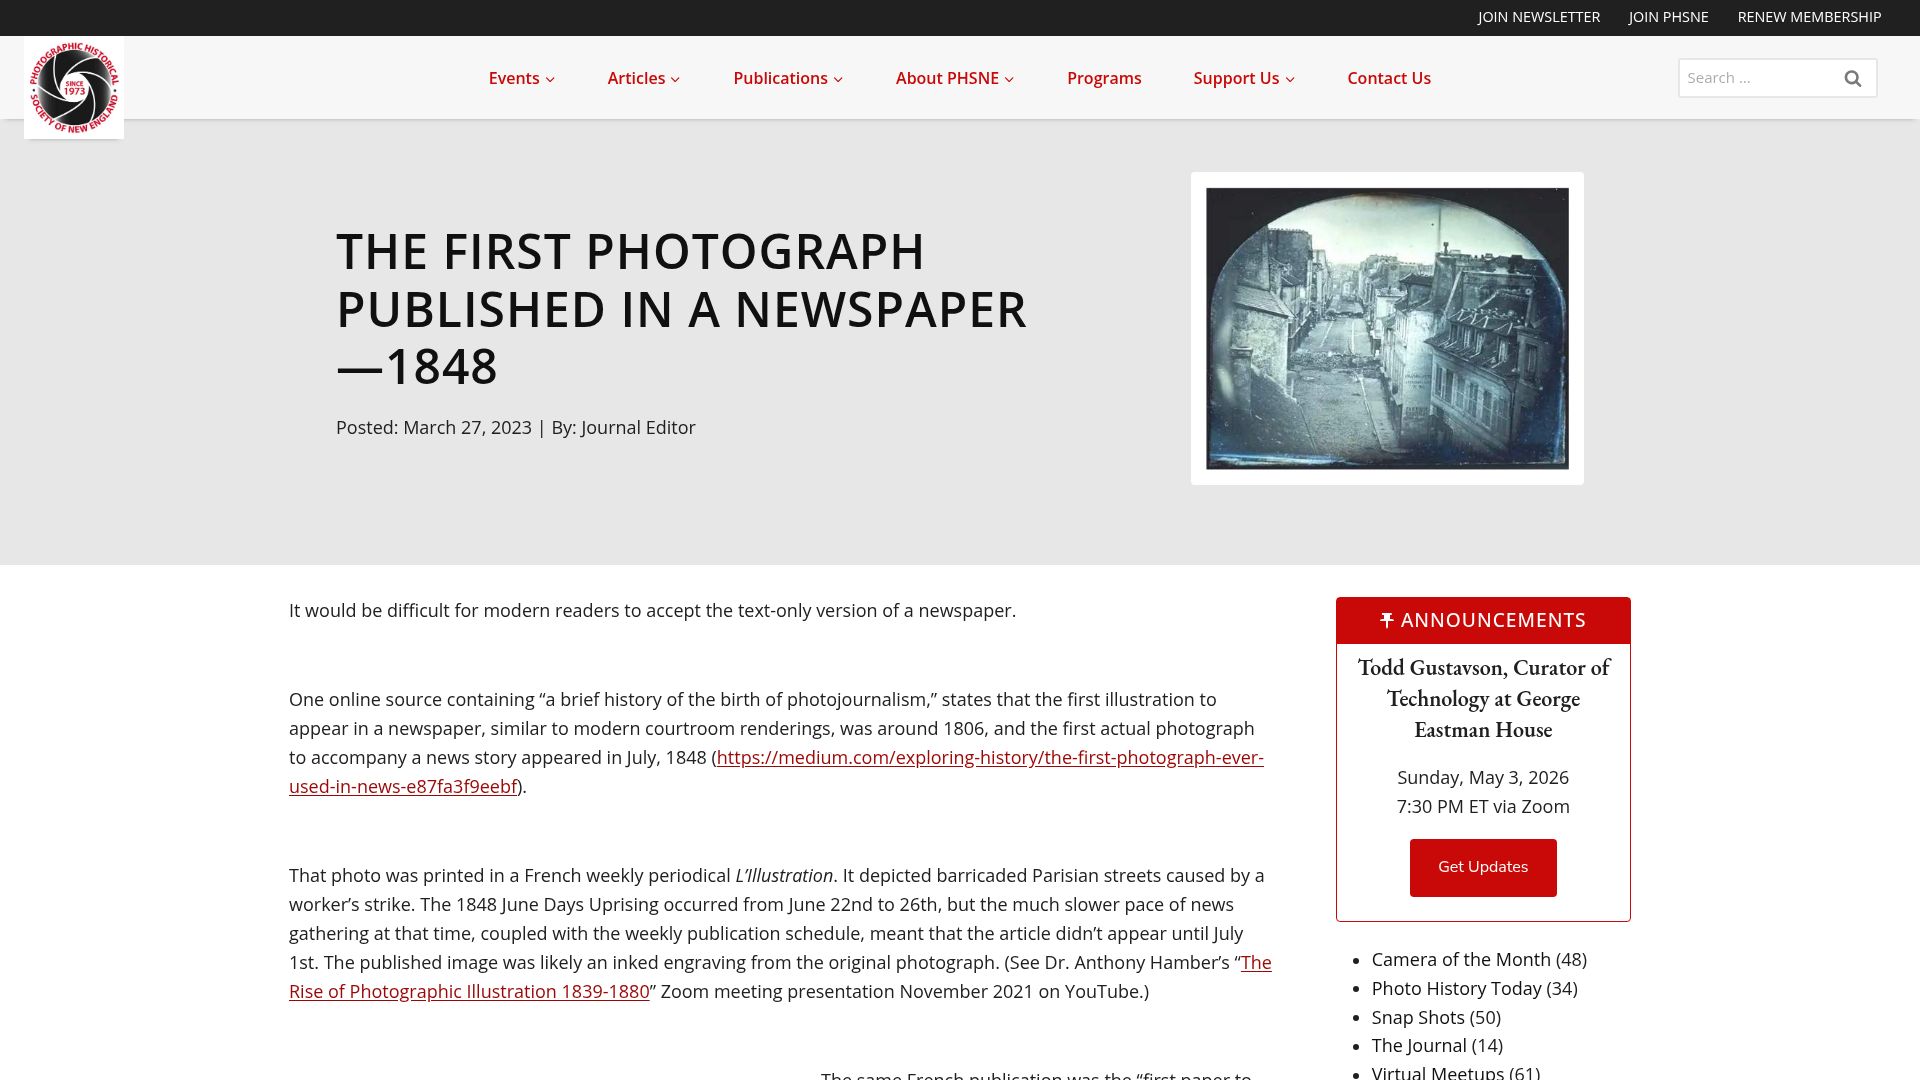Expand the Support Us menu chevron
1920x1080 pixels.
click(1290, 79)
